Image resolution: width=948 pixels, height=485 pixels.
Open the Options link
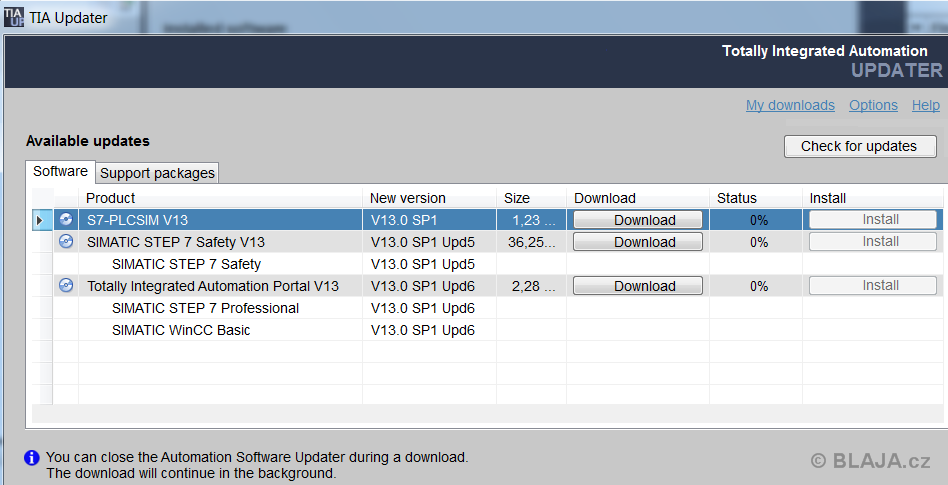pos(873,105)
